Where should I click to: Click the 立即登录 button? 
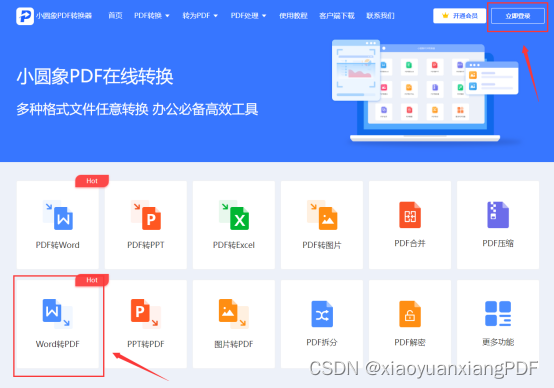(x=518, y=16)
